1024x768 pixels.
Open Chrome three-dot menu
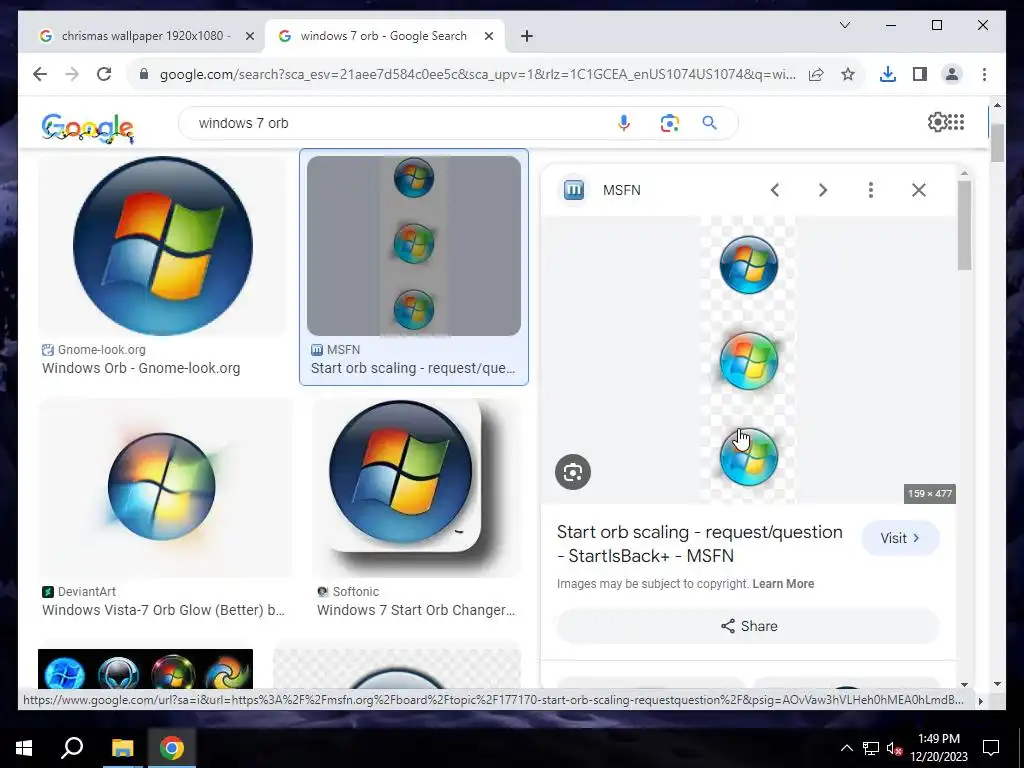coord(984,74)
